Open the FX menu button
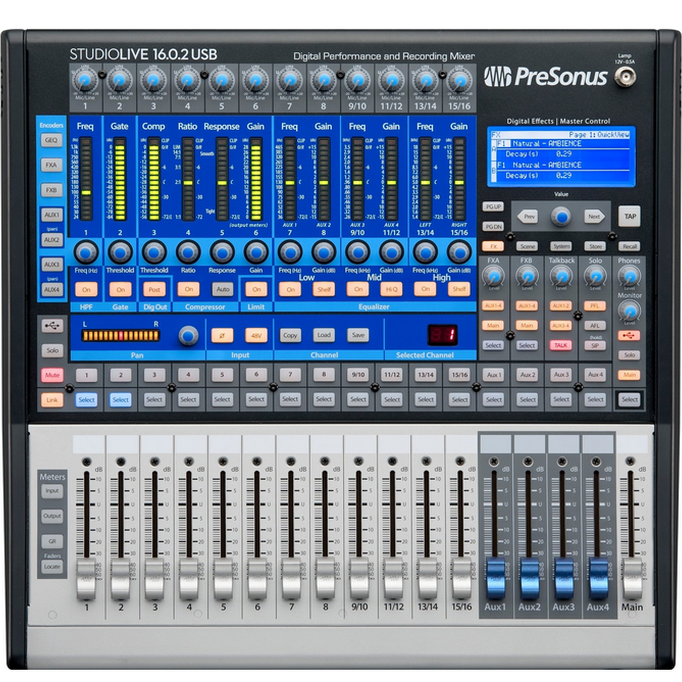The image size is (682, 682). [493, 247]
